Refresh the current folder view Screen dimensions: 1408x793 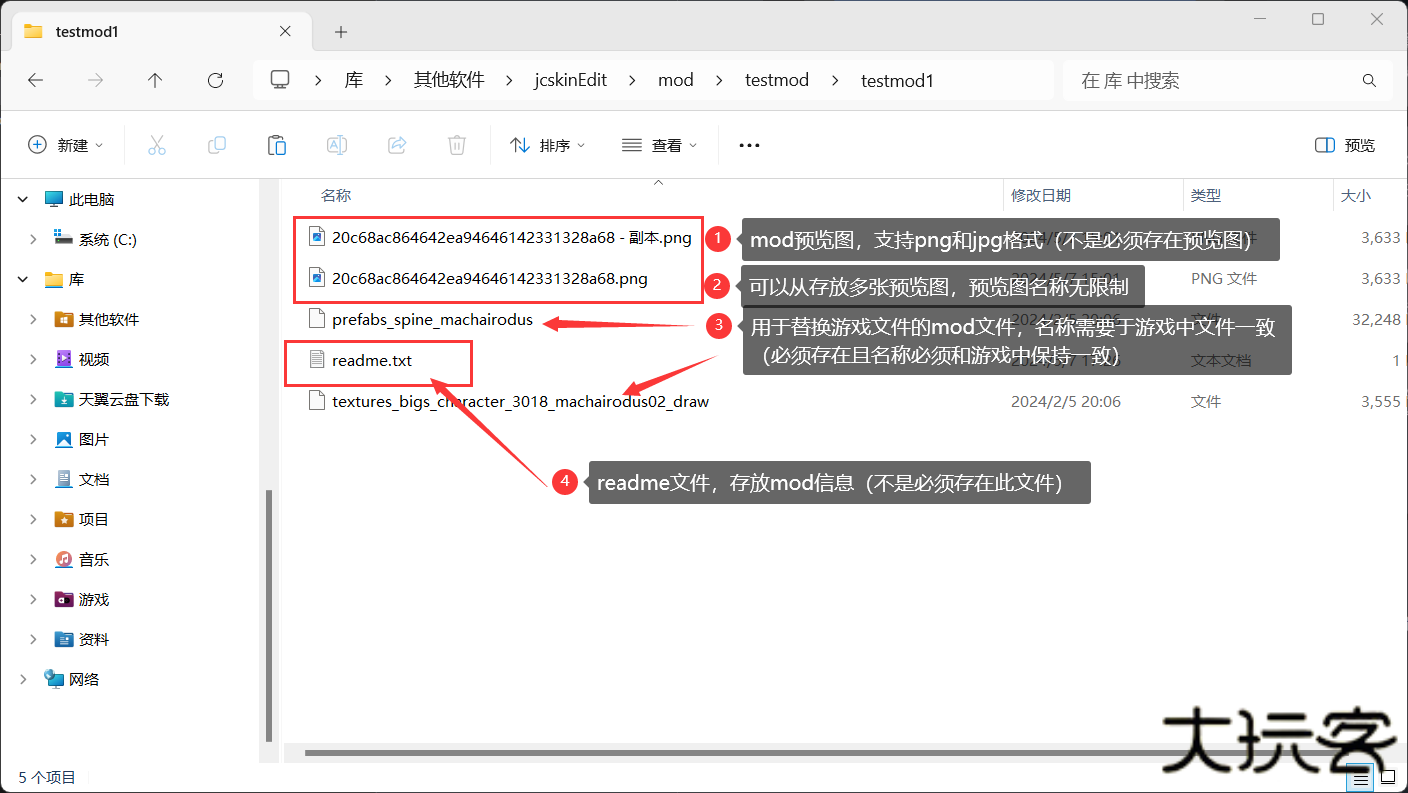pos(215,81)
